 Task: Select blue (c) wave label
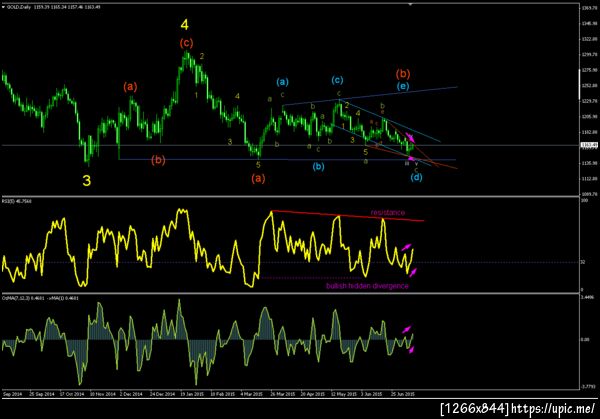pos(337,80)
